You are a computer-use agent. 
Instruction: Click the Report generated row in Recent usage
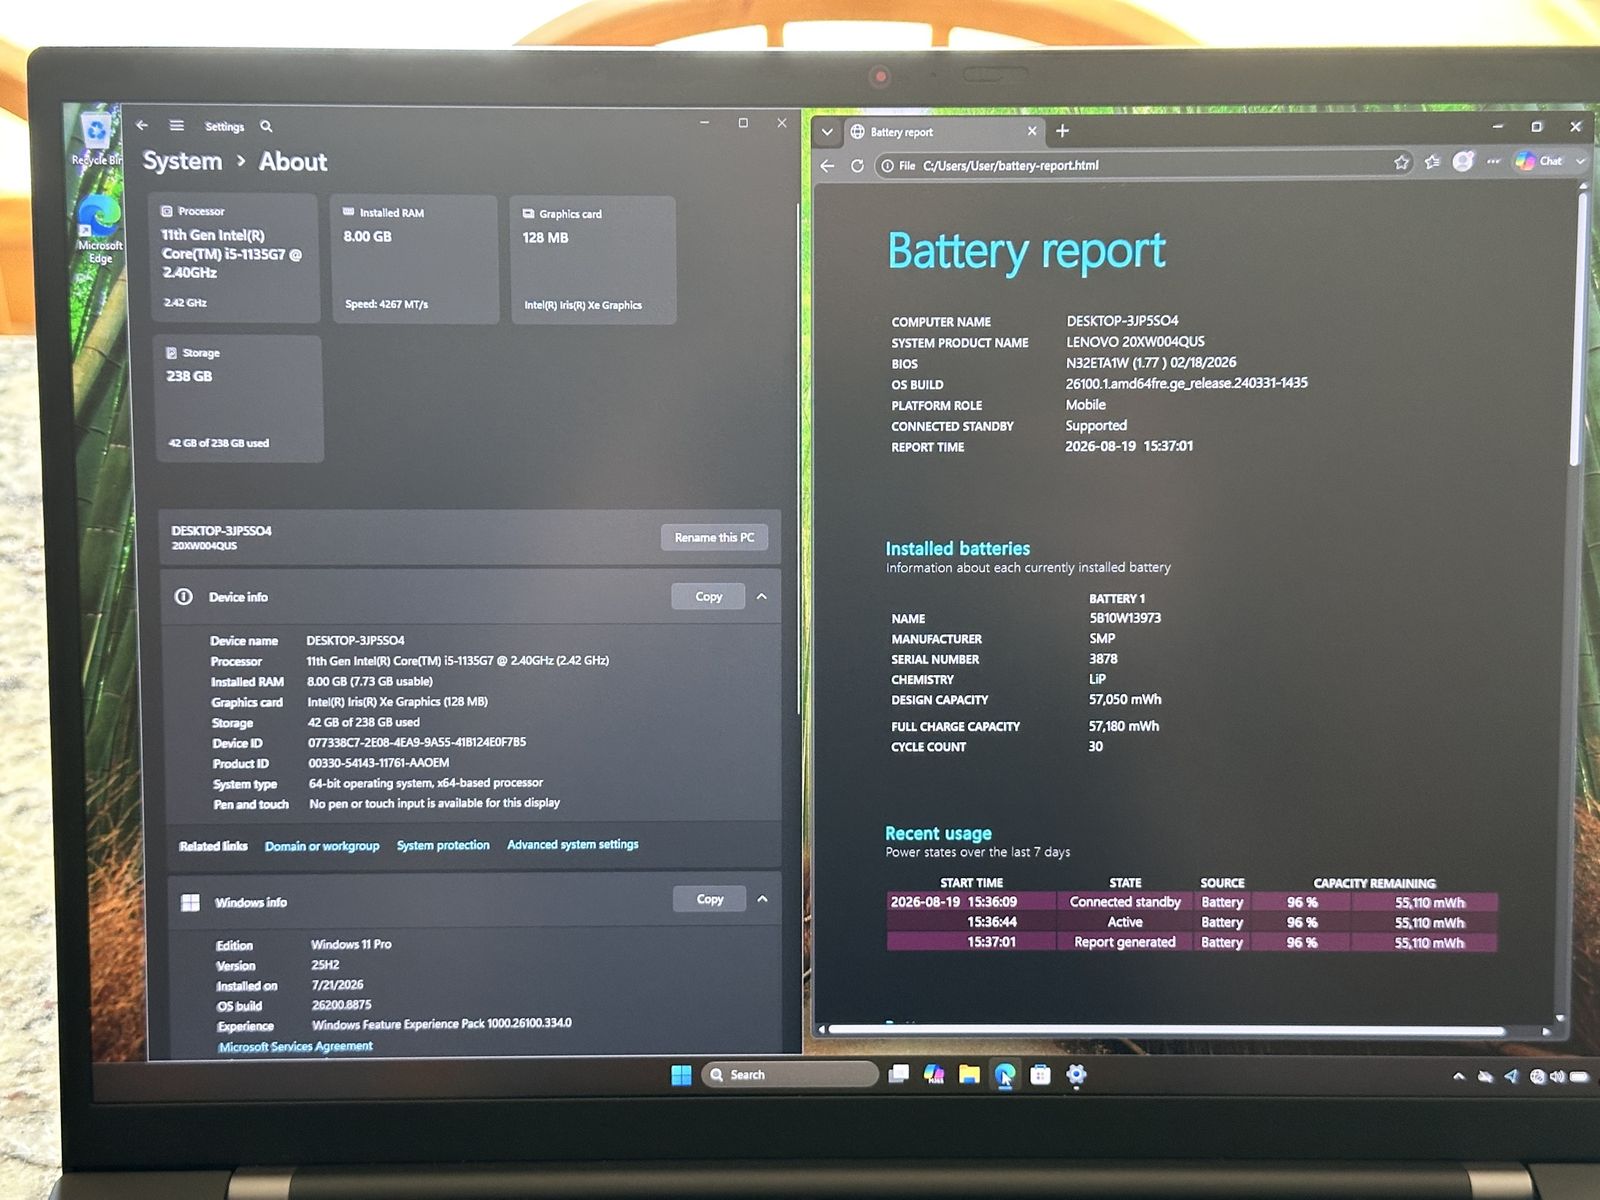pyautogui.click(x=1191, y=942)
